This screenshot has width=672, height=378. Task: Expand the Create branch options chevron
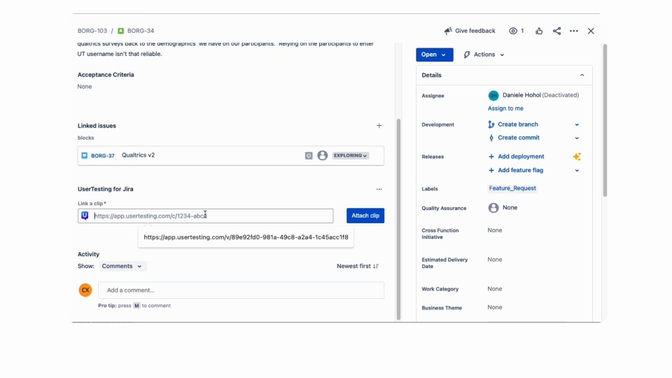pos(577,125)
